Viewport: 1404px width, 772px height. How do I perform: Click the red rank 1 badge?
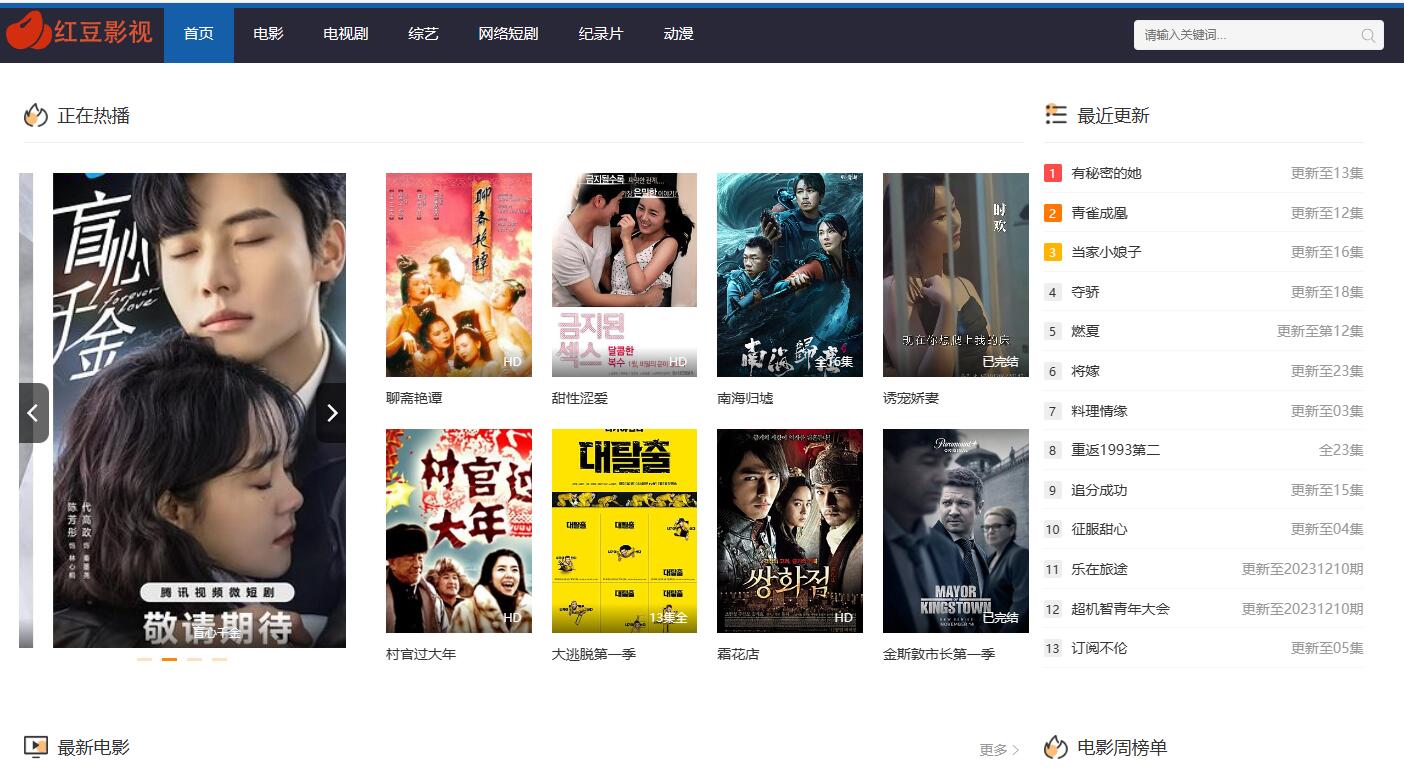[1052, 173]
